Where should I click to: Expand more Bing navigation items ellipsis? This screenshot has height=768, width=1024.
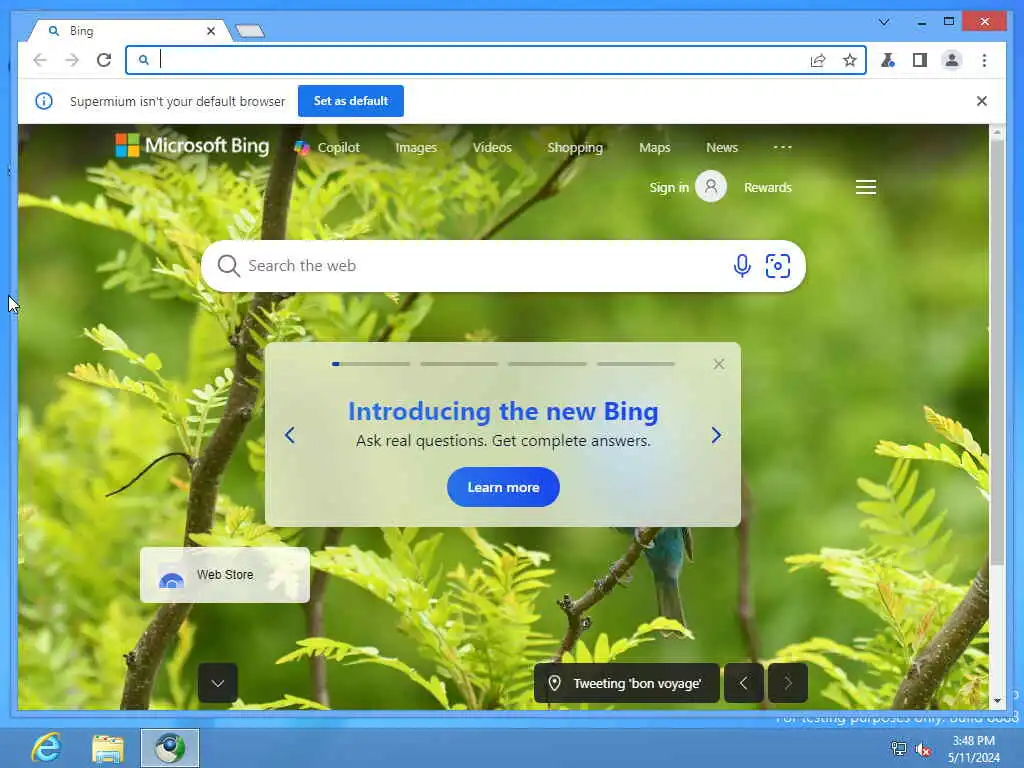coord(782,147)
